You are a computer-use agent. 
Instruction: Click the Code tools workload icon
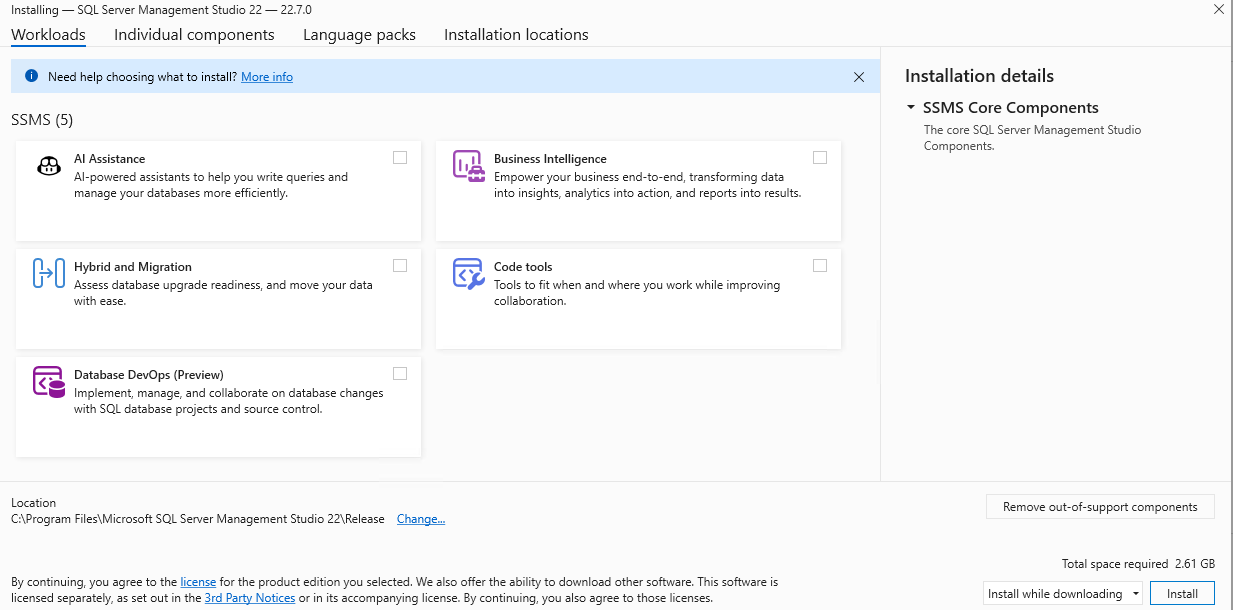468,273
